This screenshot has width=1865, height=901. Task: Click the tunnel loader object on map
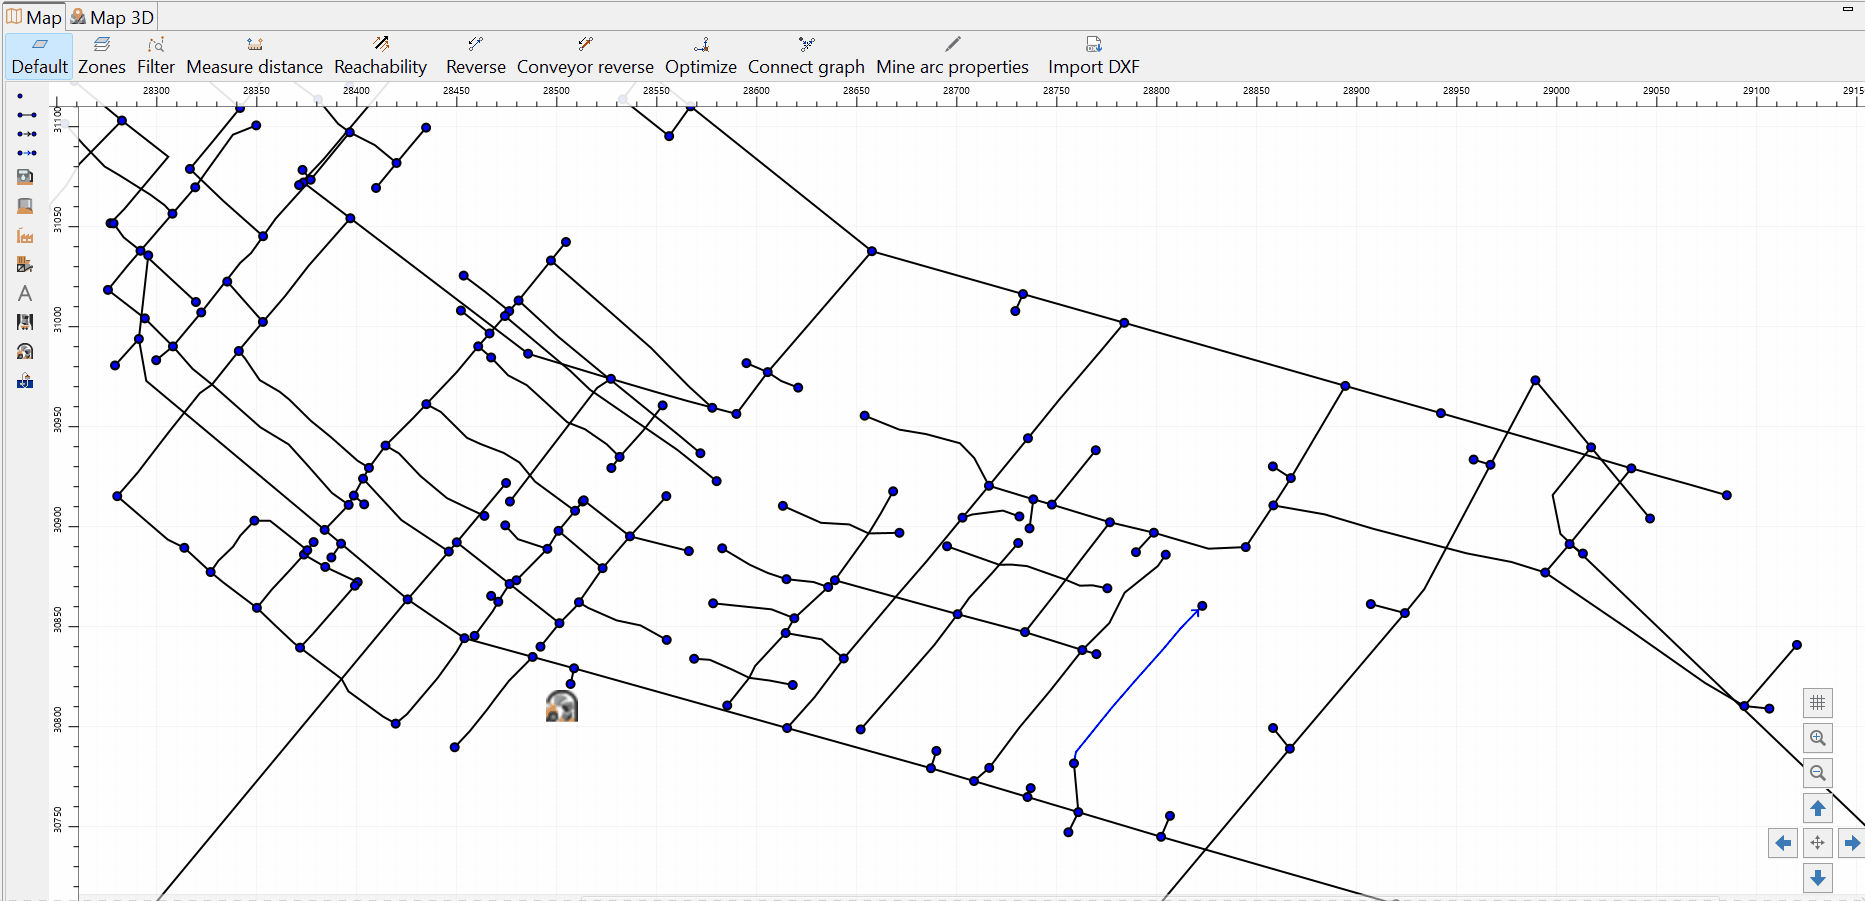[562, 706]
